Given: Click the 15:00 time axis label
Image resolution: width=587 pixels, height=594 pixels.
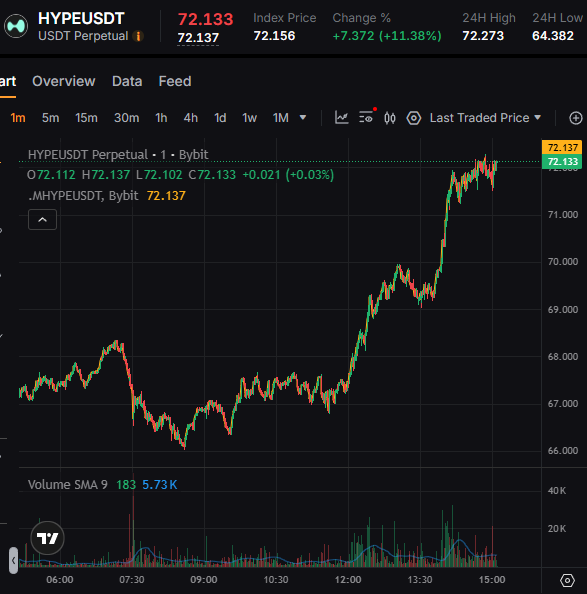Looking at the screenshot, I should (492, 580).
